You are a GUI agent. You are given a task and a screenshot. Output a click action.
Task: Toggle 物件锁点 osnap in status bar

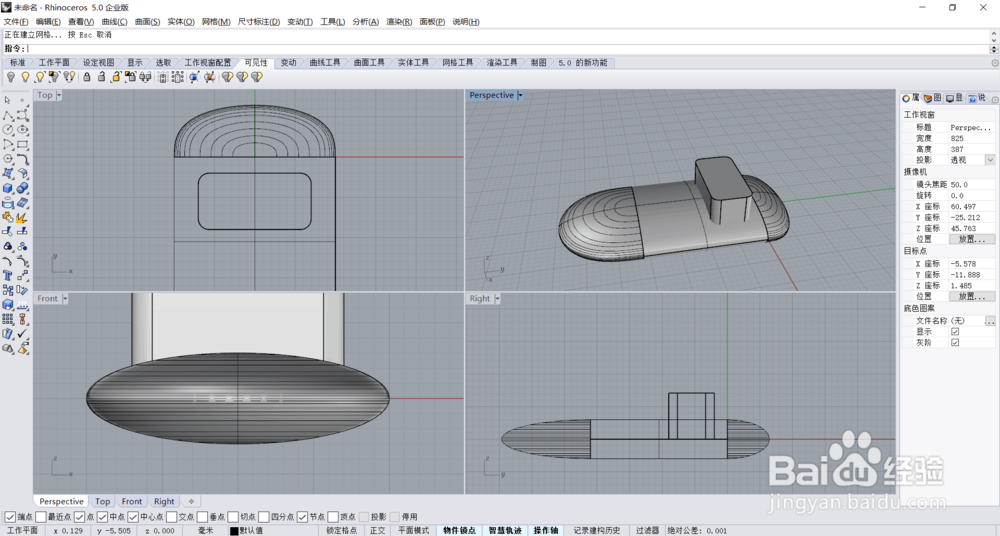[x=459, y=530]
